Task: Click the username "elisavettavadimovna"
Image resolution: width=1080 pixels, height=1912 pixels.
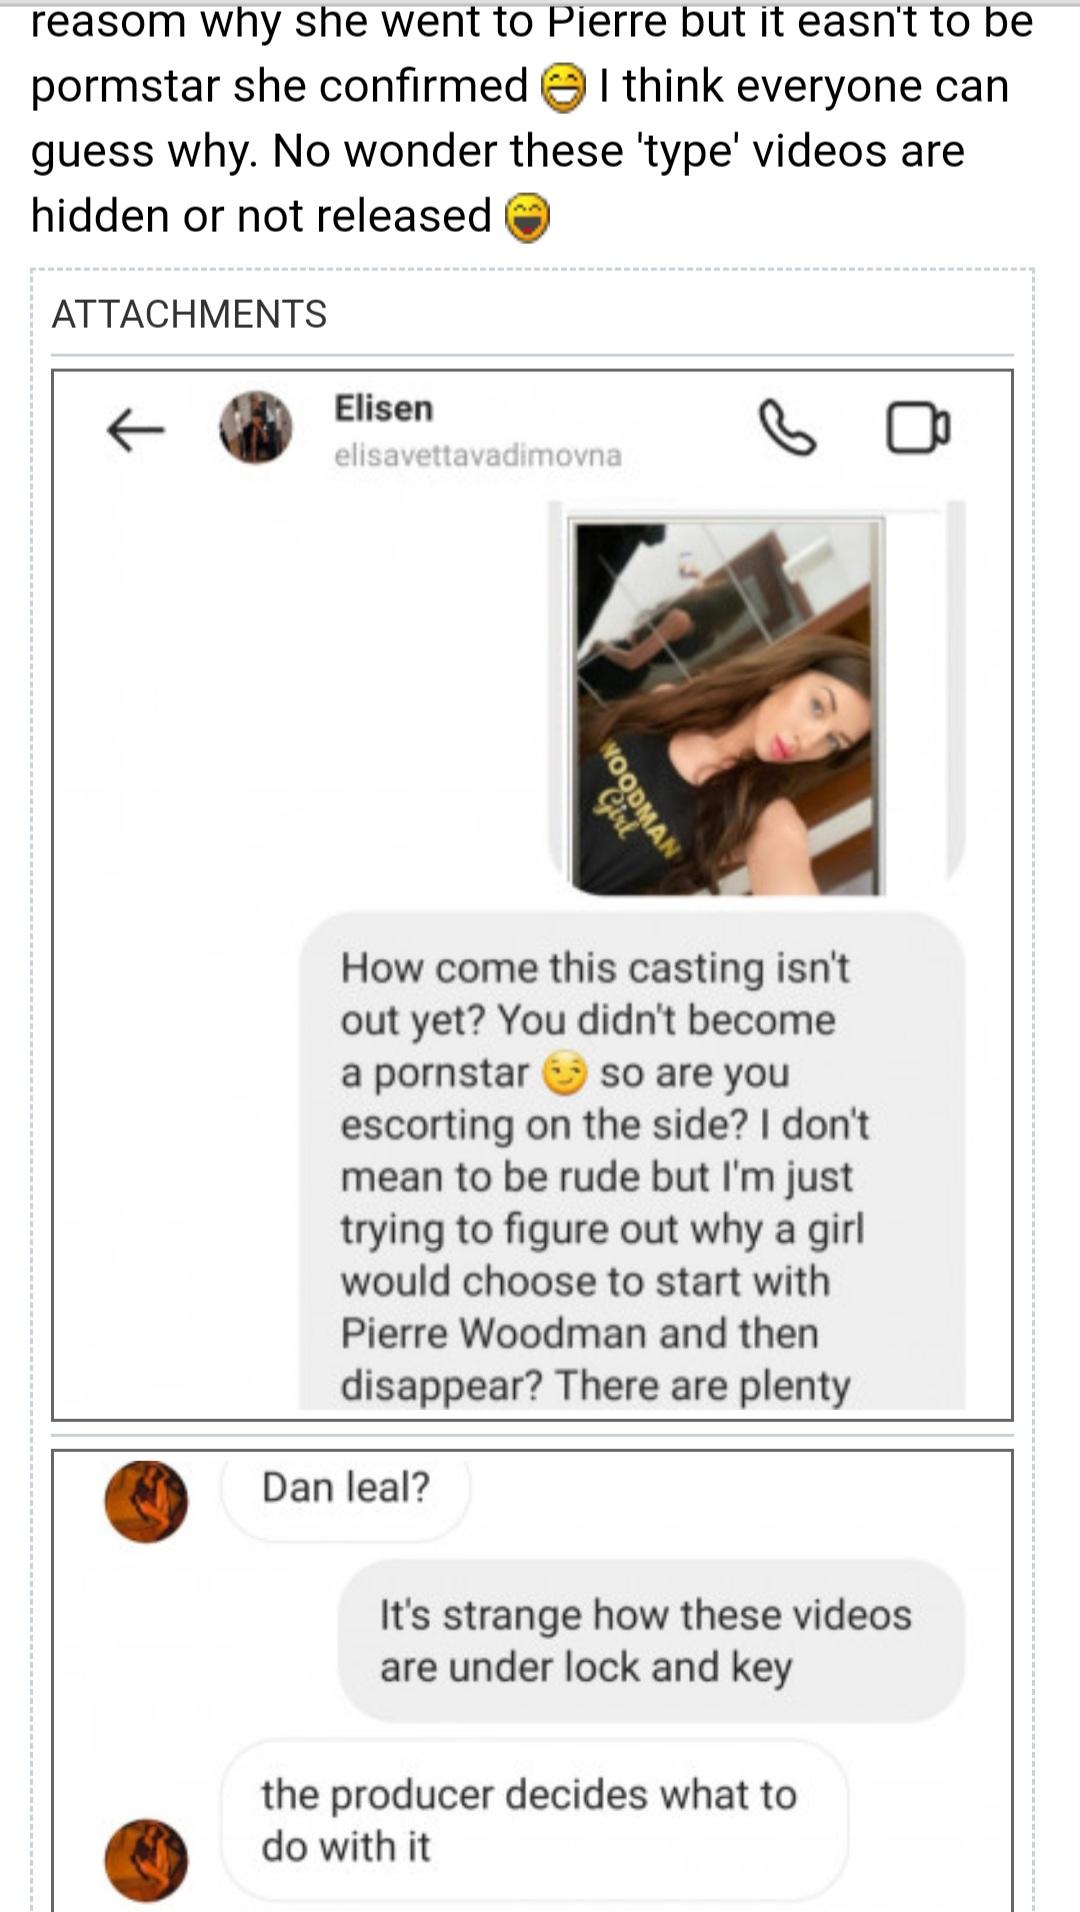Action: click(x=477, y=456)
